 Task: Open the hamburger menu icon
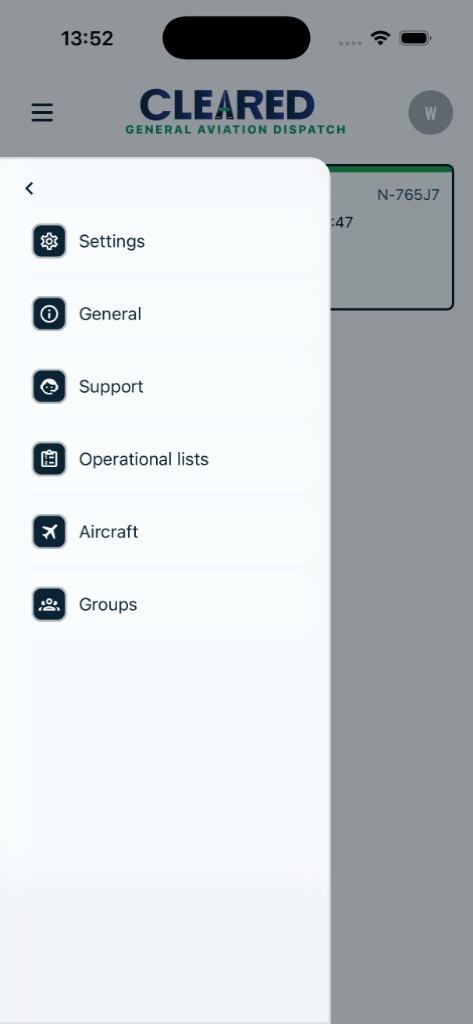coord(42,113)
